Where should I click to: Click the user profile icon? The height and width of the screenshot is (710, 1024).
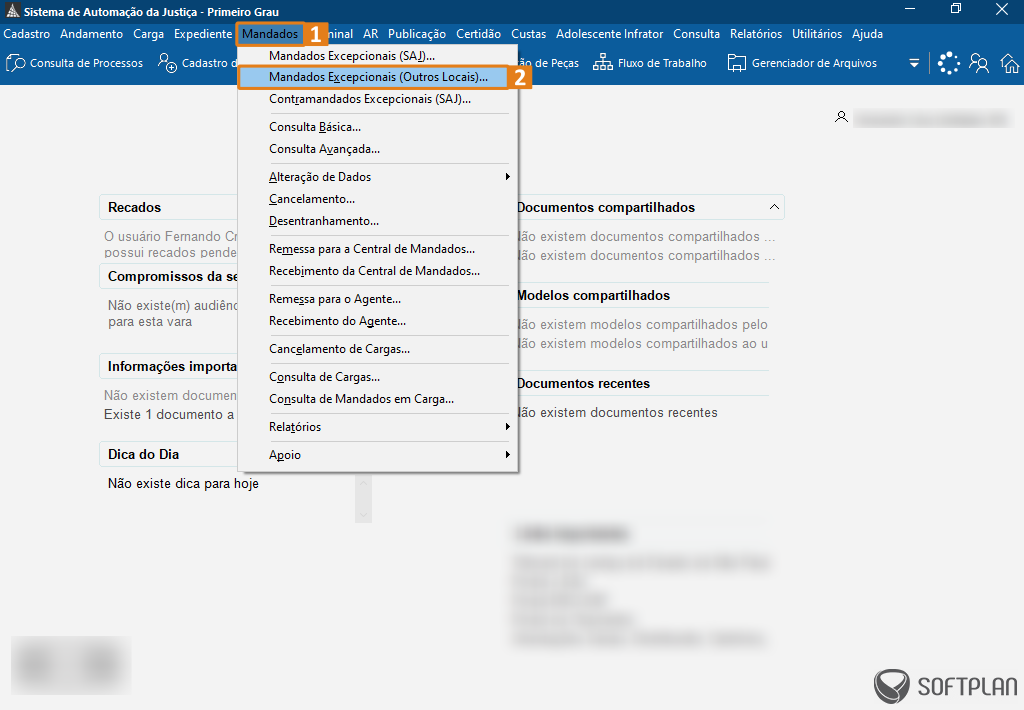tap(841, 117)
